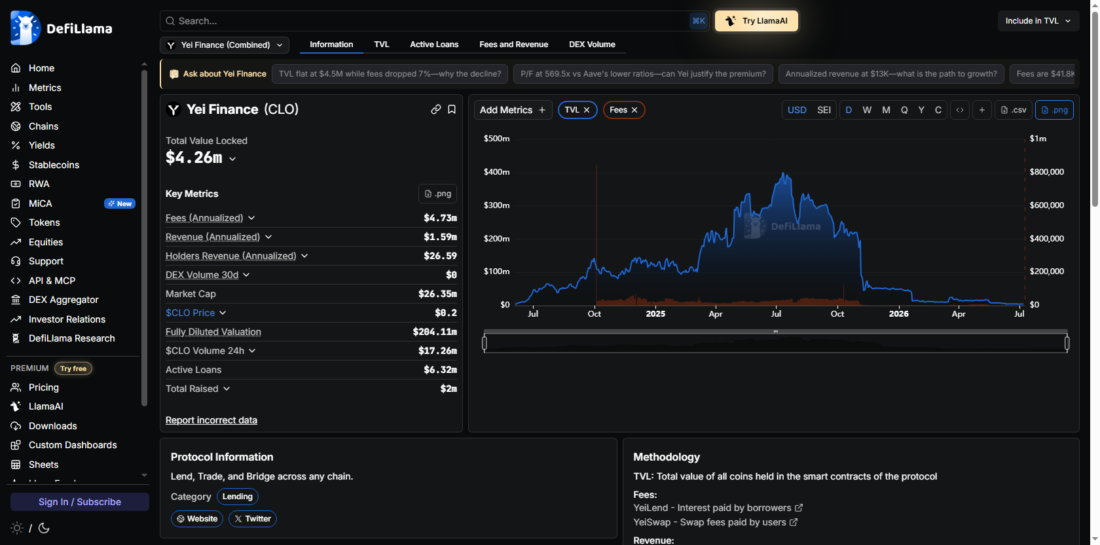Open Yei Finance (Combined) dropdown
This screenshot has height=545, width=1100.
coord(224,45)
